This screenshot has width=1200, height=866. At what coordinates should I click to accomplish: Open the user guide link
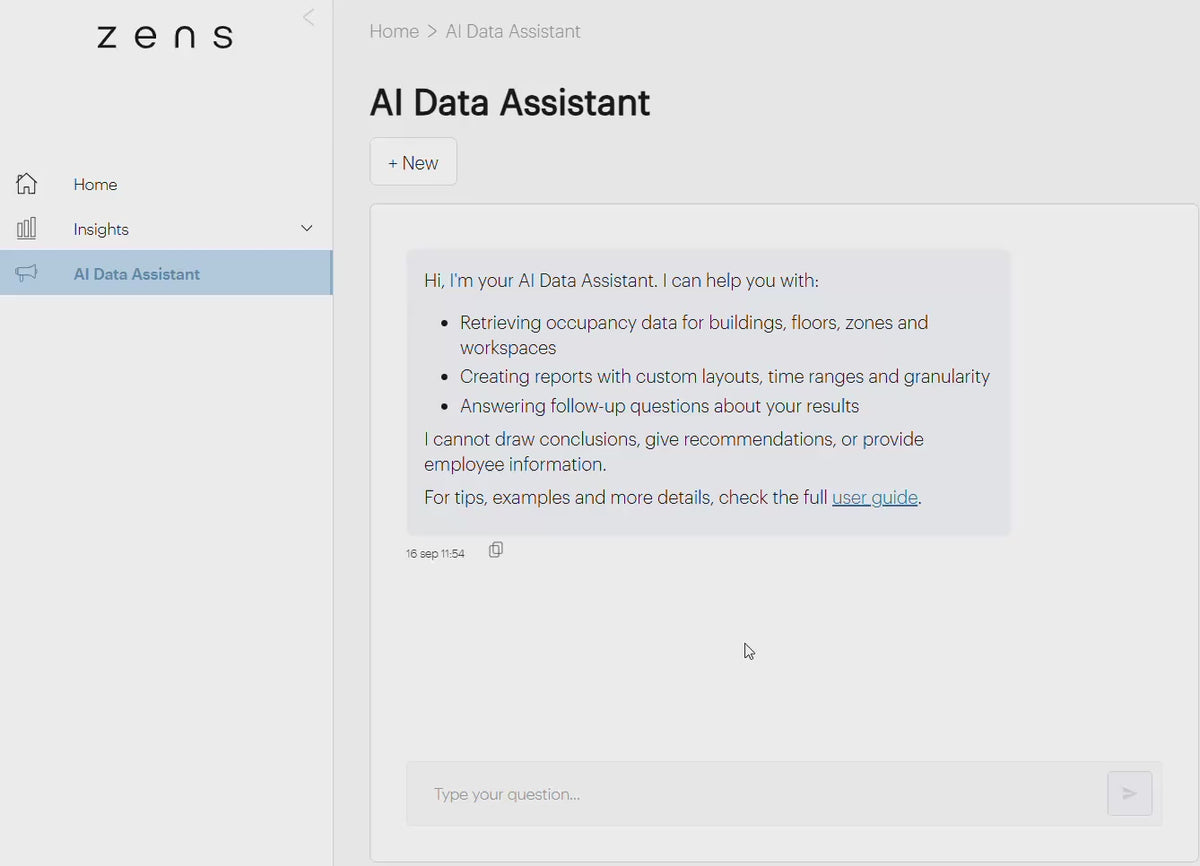(x=875, y=497)
